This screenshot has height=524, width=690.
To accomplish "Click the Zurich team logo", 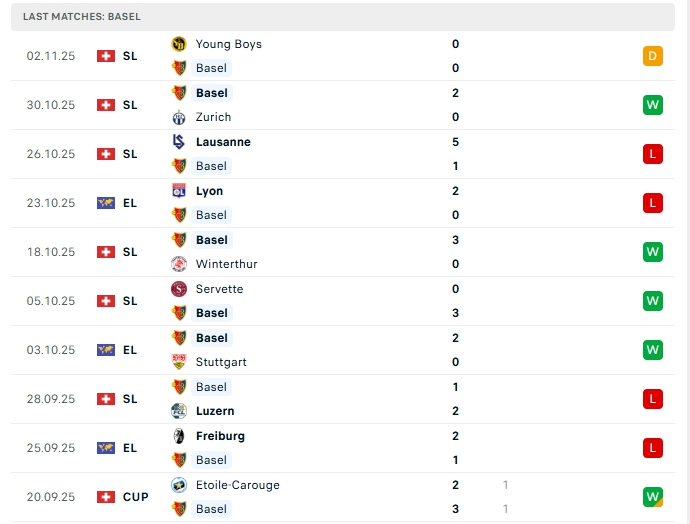I will click(179, 117).
